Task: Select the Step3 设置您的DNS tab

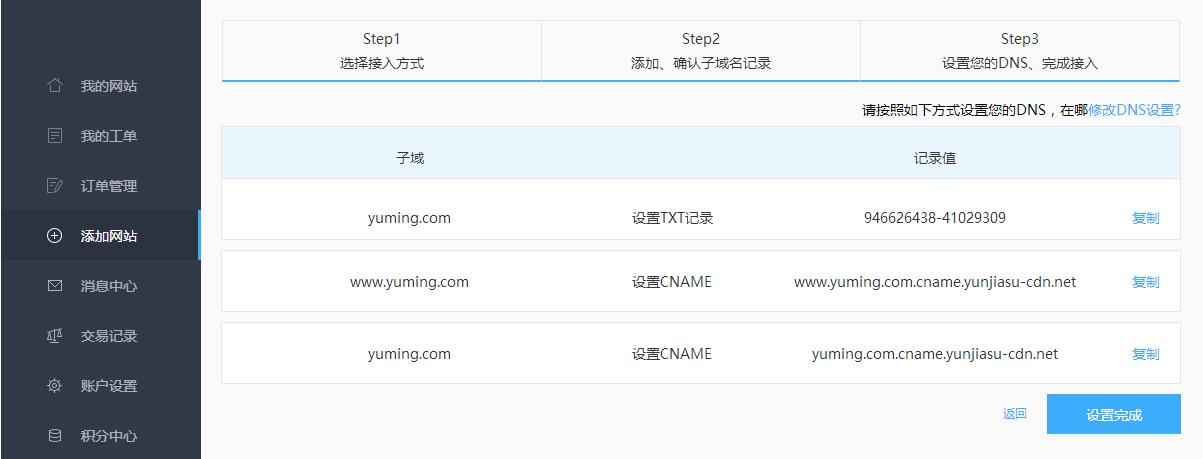Action: tap(1019, 51)
